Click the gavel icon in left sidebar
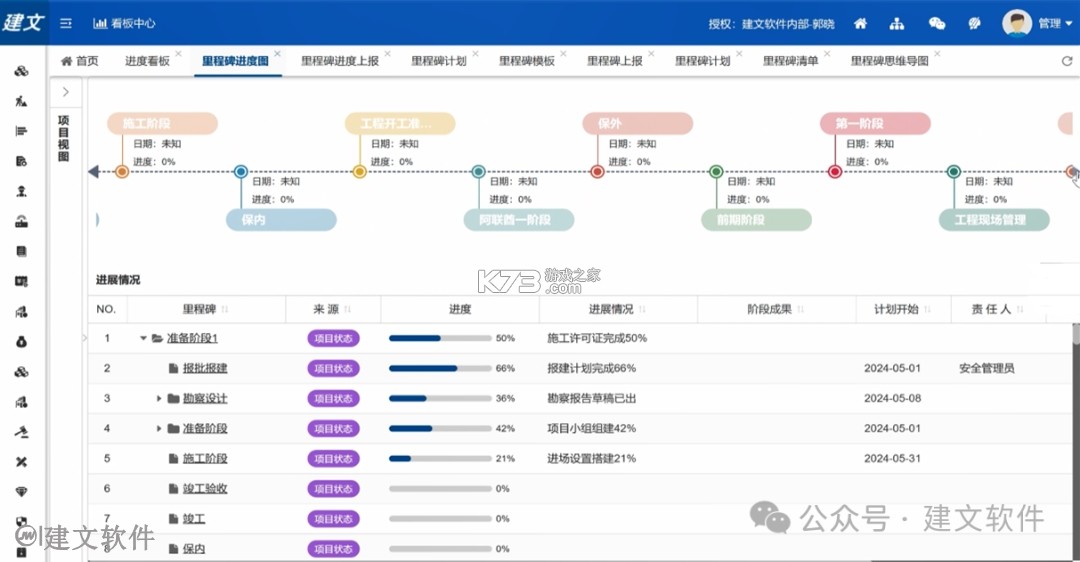This screenshot has width=1080, height=562. [x=21, y=432]
